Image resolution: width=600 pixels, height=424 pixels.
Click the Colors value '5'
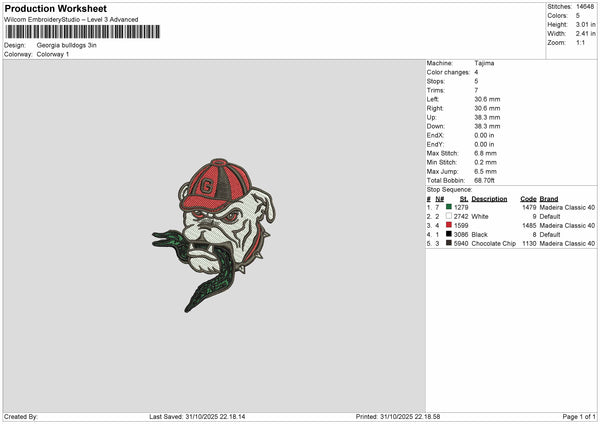pos(578,16)
